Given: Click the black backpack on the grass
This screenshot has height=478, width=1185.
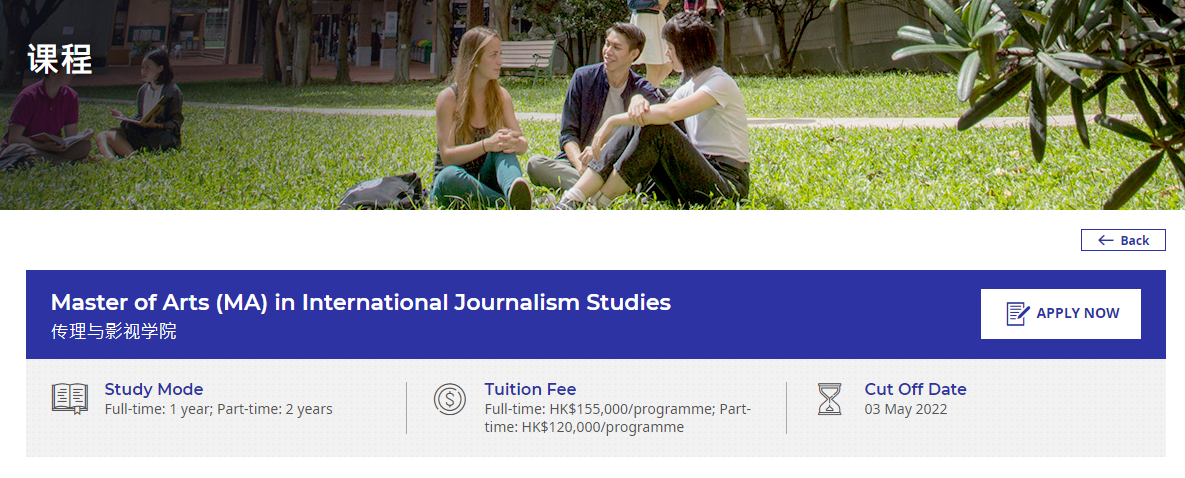Looking at the screenshot, I should point(382,192).
